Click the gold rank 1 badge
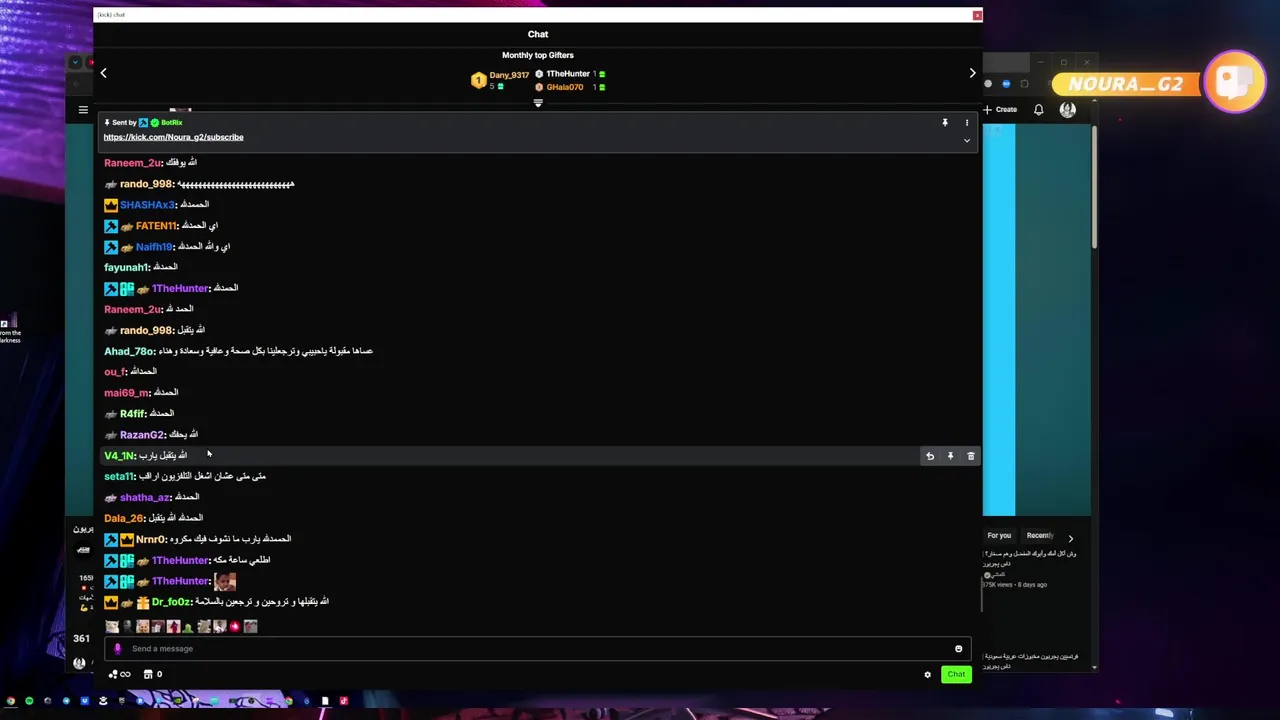This screenshot has width=1280, height=720. click(x=478, y=80)
